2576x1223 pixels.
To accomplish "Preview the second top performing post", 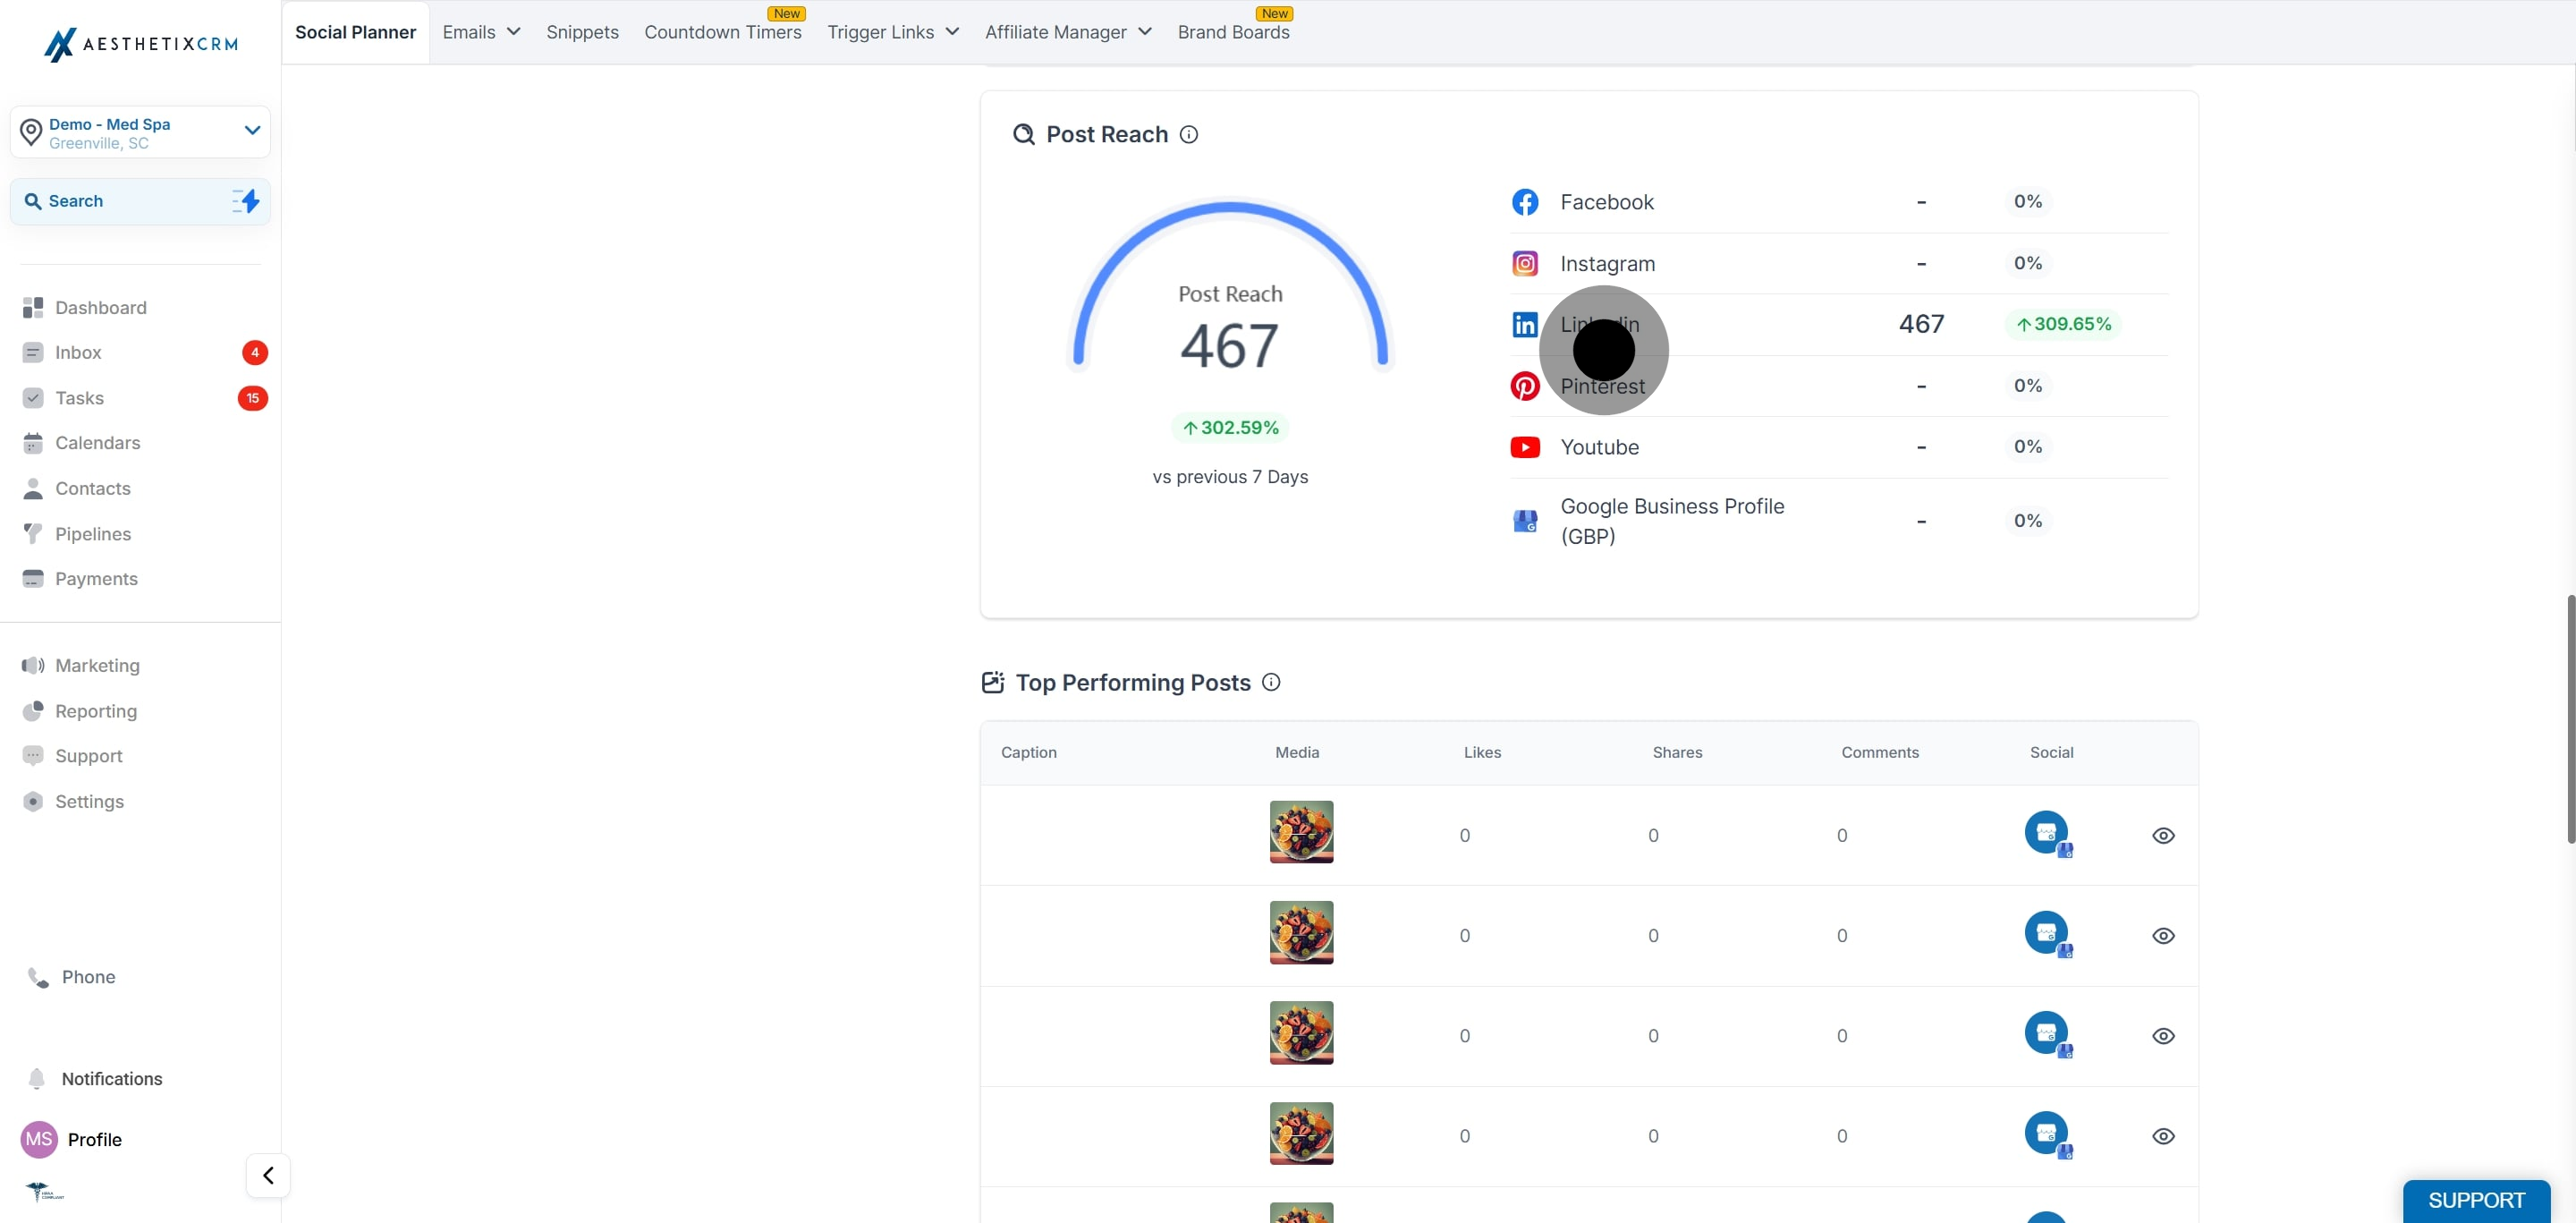I will tap(2163, 936).
